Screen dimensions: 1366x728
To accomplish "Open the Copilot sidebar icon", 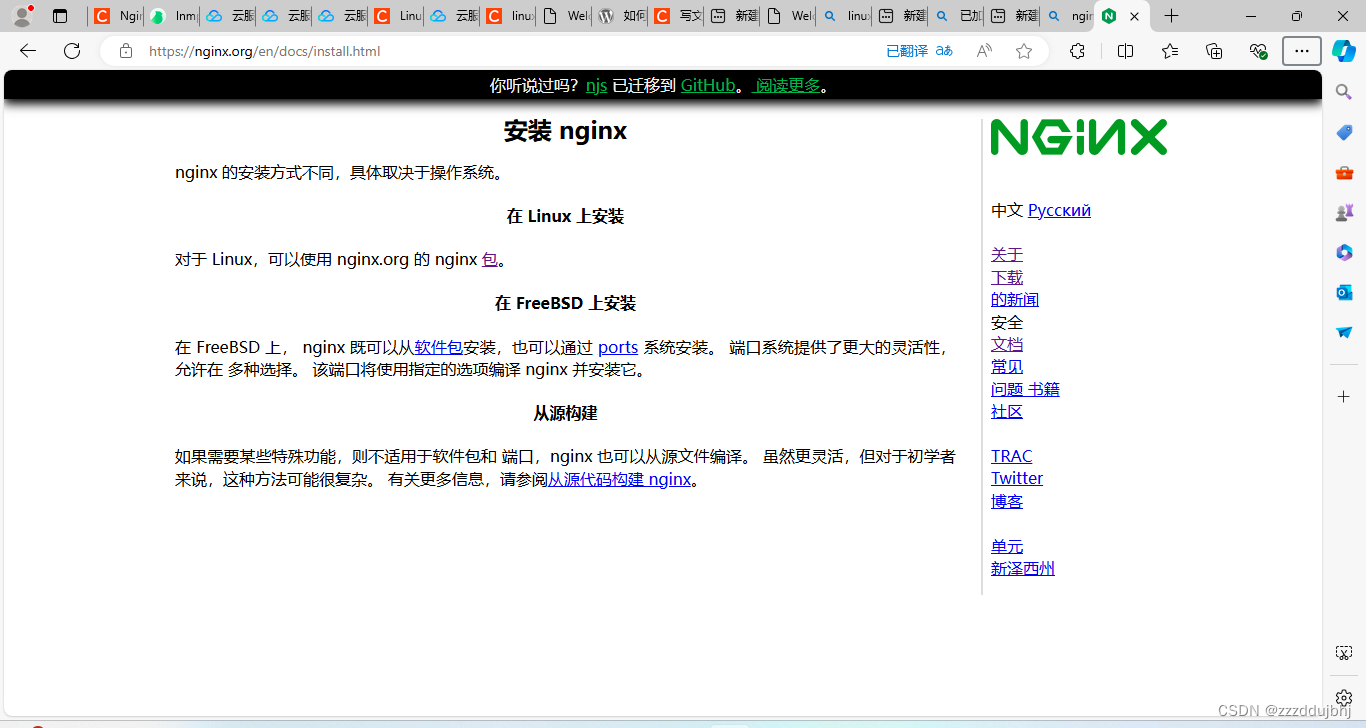I will (1343, 51).
